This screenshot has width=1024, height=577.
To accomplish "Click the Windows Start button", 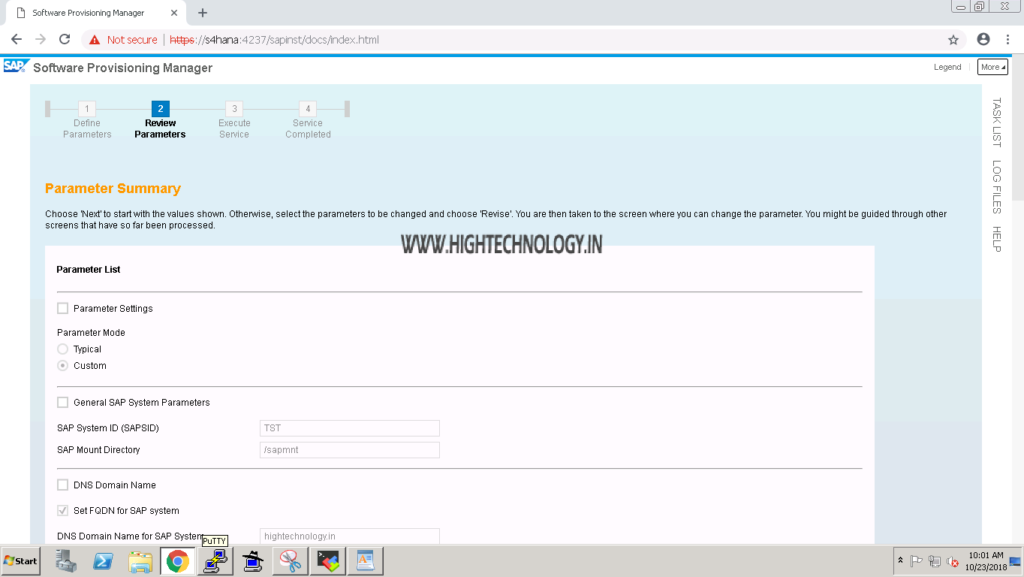I will pos(20,561).
